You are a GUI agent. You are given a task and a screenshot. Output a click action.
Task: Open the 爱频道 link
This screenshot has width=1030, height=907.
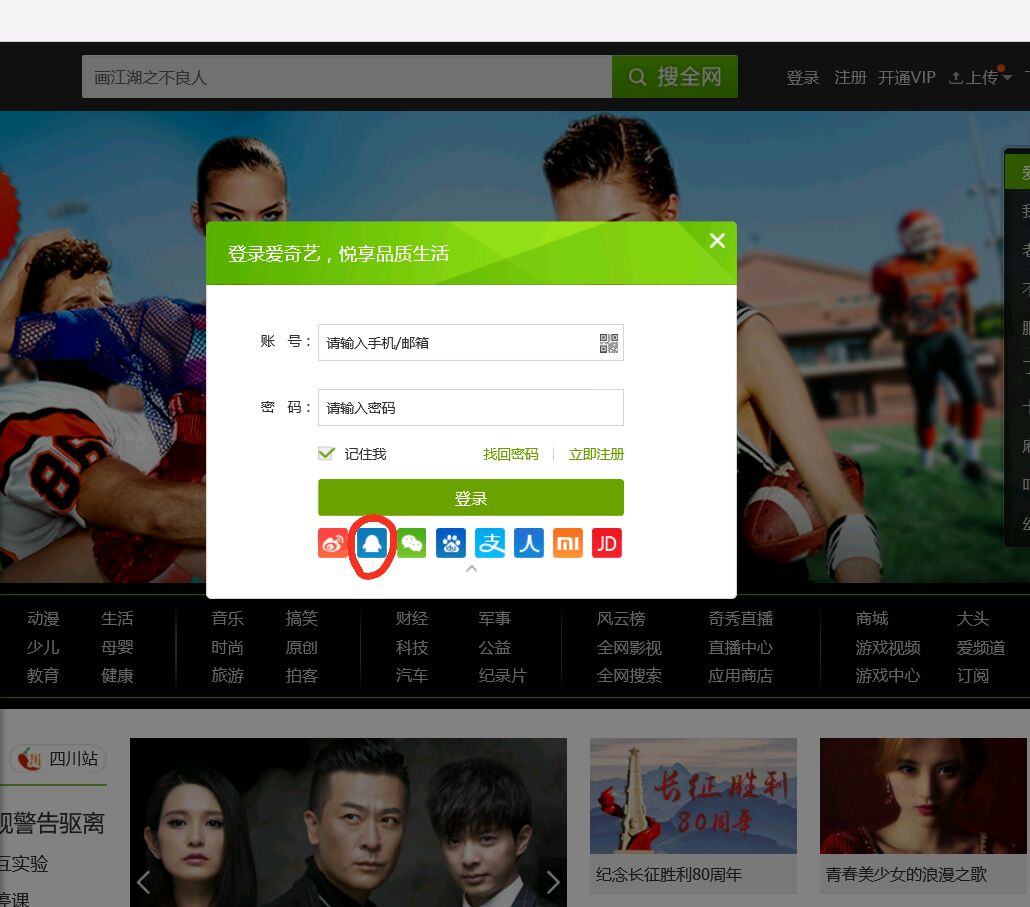tap(981, 648)
